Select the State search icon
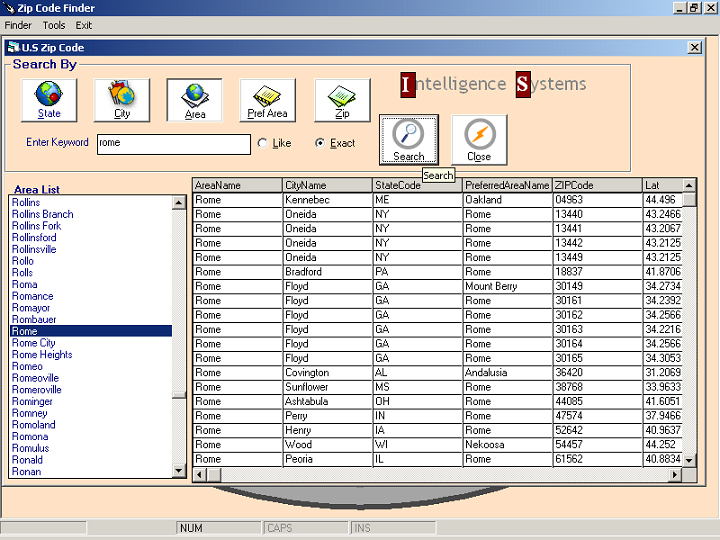This screenshot has height=540, width=720. coord(49,99)
